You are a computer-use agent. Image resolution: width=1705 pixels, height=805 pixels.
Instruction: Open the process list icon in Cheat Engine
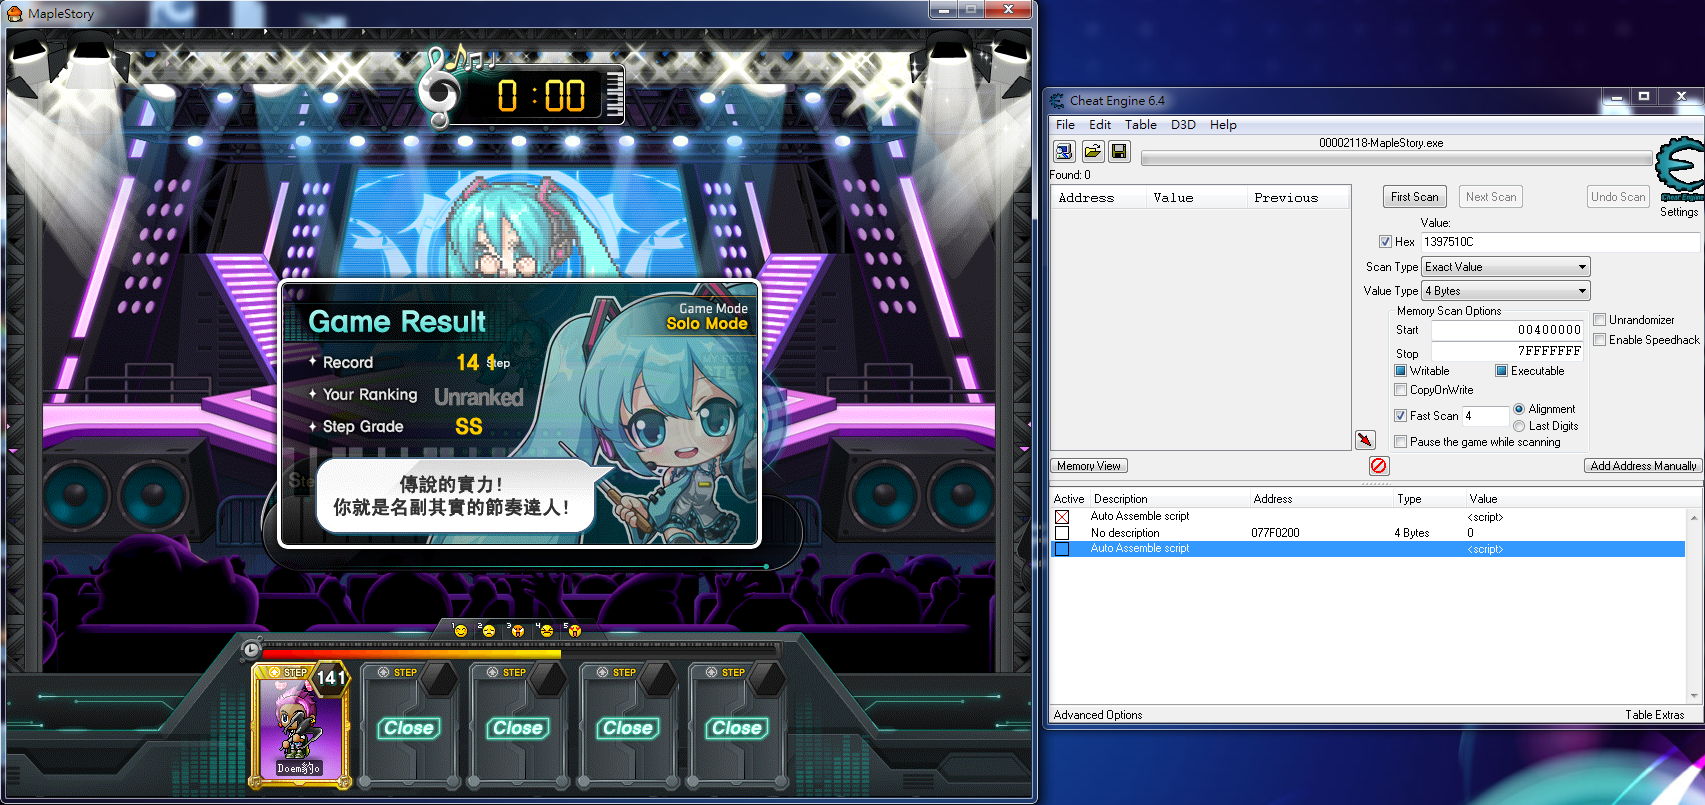tap(1064, 151)
